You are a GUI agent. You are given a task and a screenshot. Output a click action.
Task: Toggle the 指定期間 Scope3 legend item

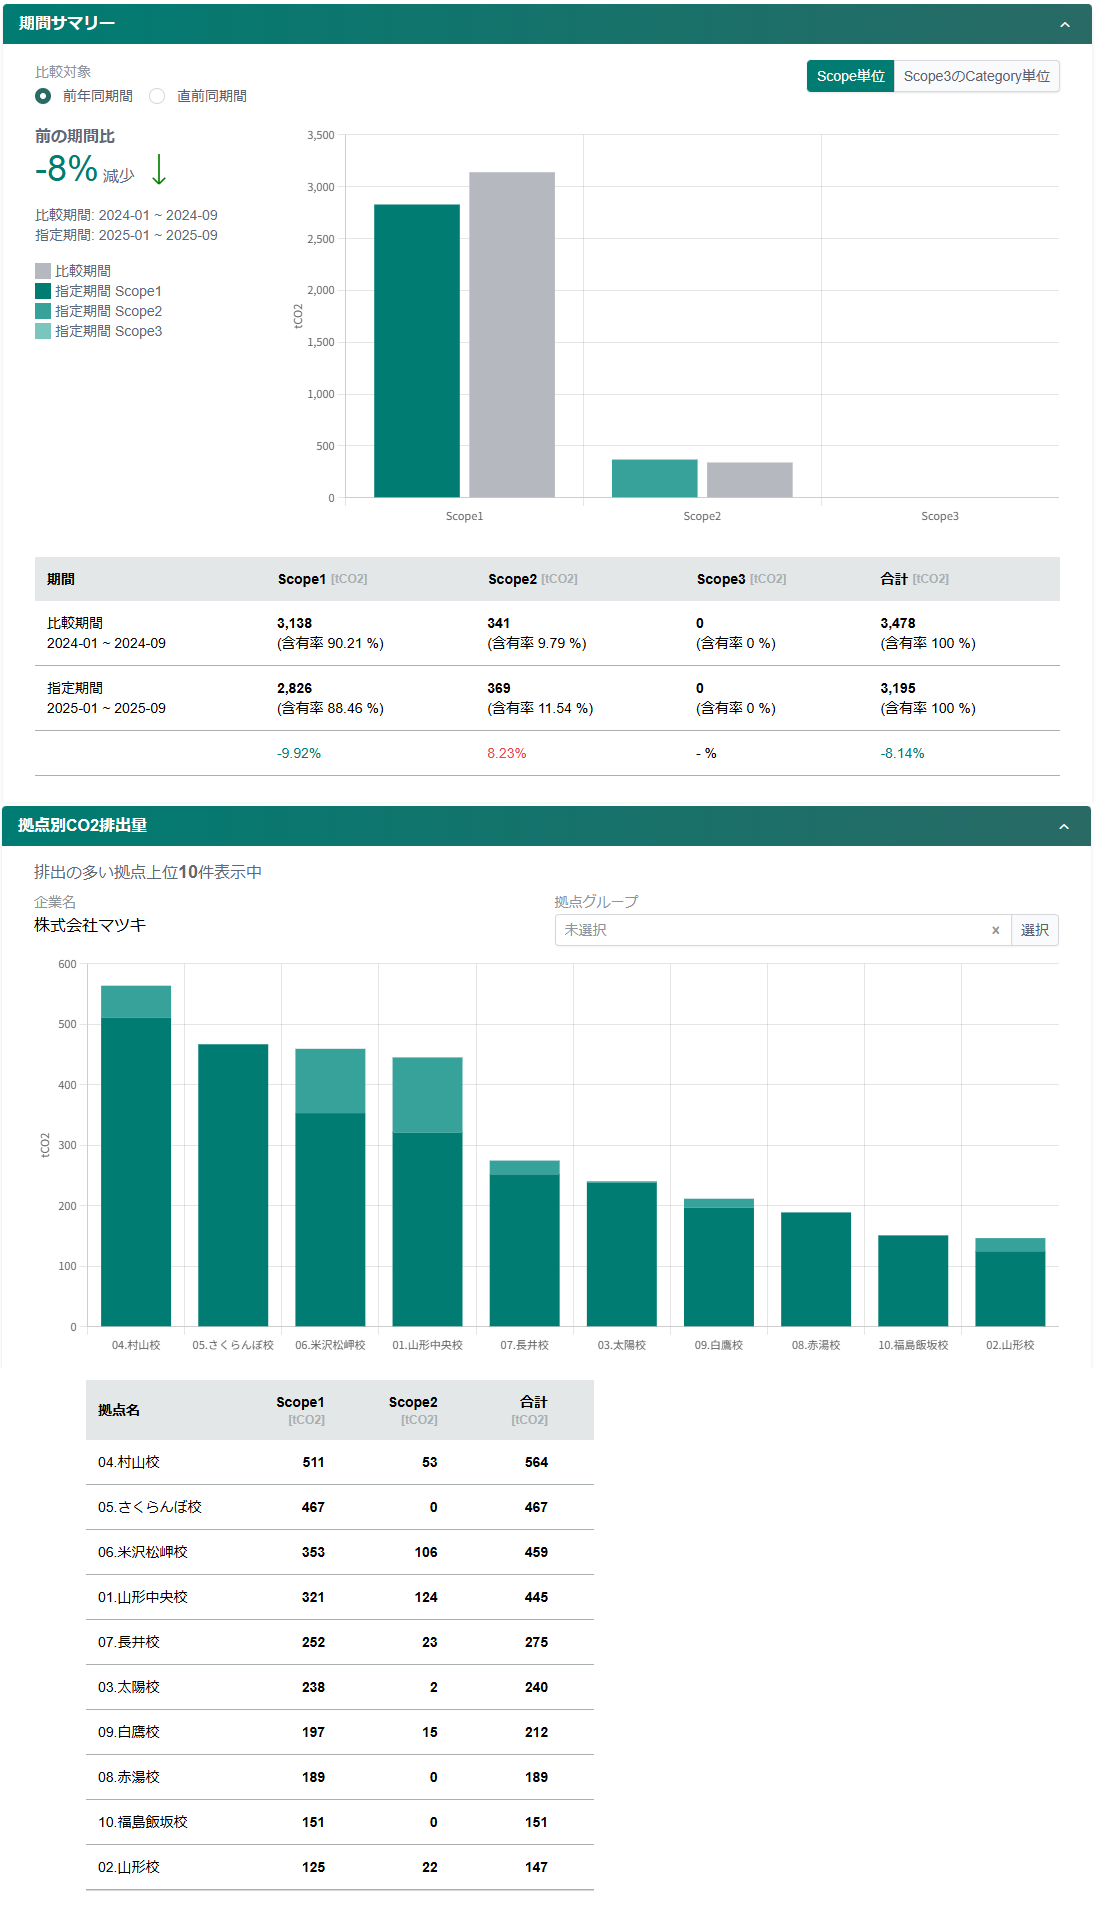(98, 331)
